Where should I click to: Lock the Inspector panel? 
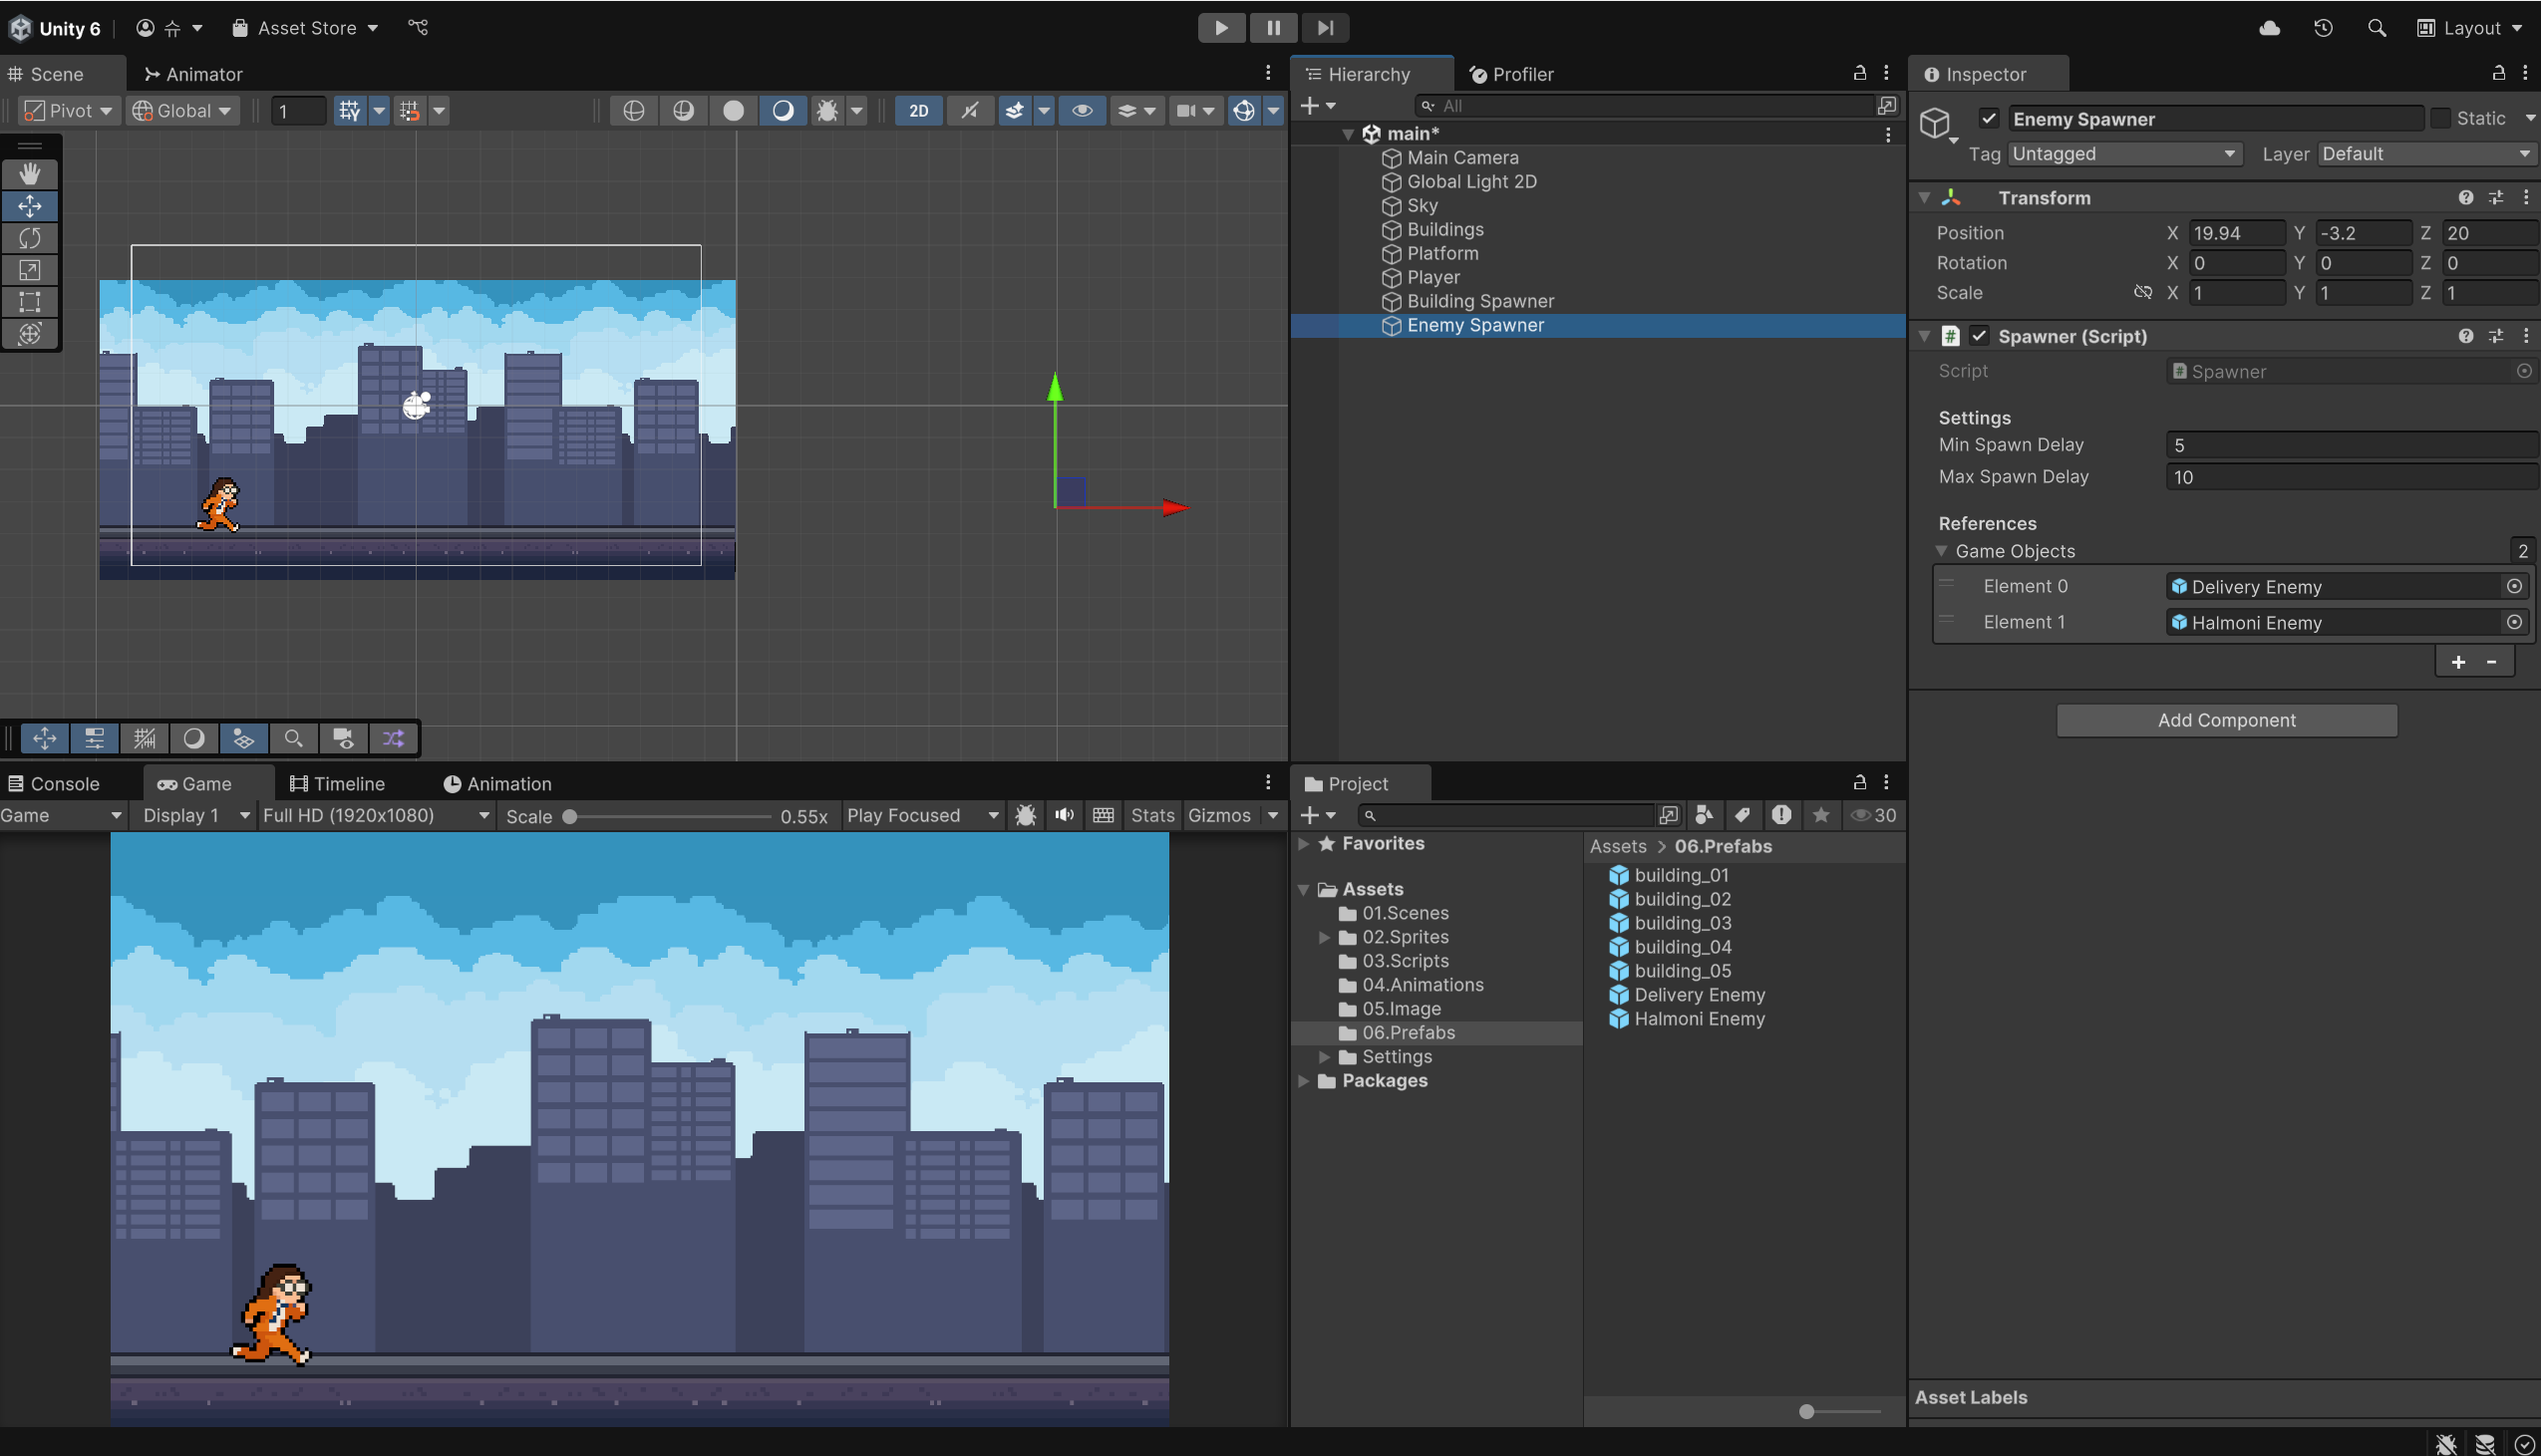[2498, 73]
